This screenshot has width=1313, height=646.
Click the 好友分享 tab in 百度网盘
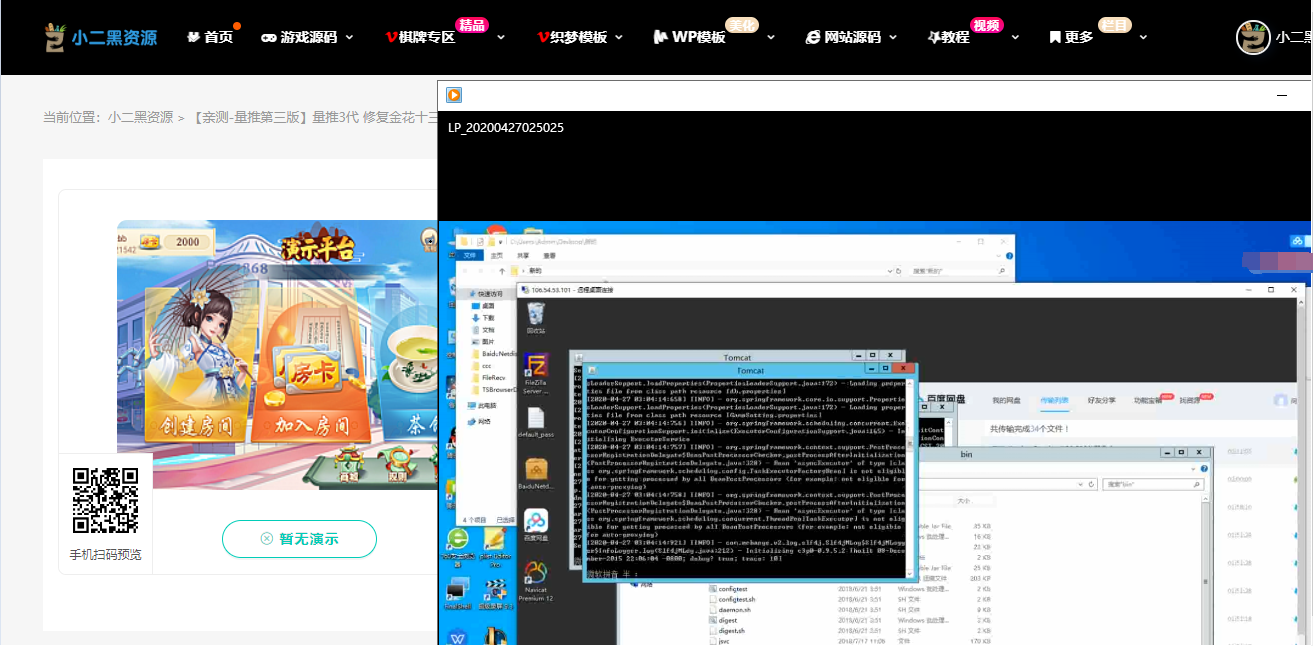click(1101, 400)
